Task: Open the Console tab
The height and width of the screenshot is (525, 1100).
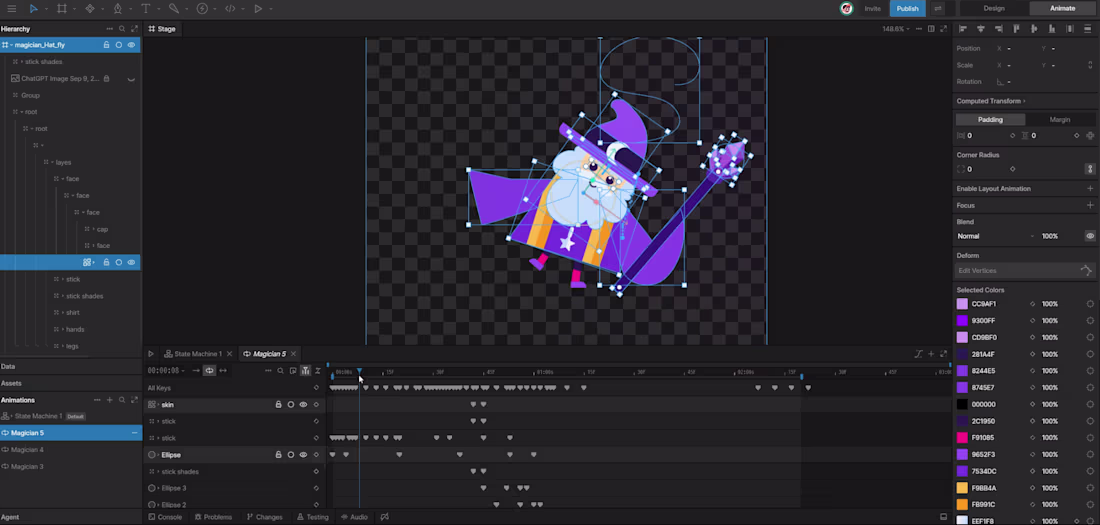Action: (x=165, y=517)
